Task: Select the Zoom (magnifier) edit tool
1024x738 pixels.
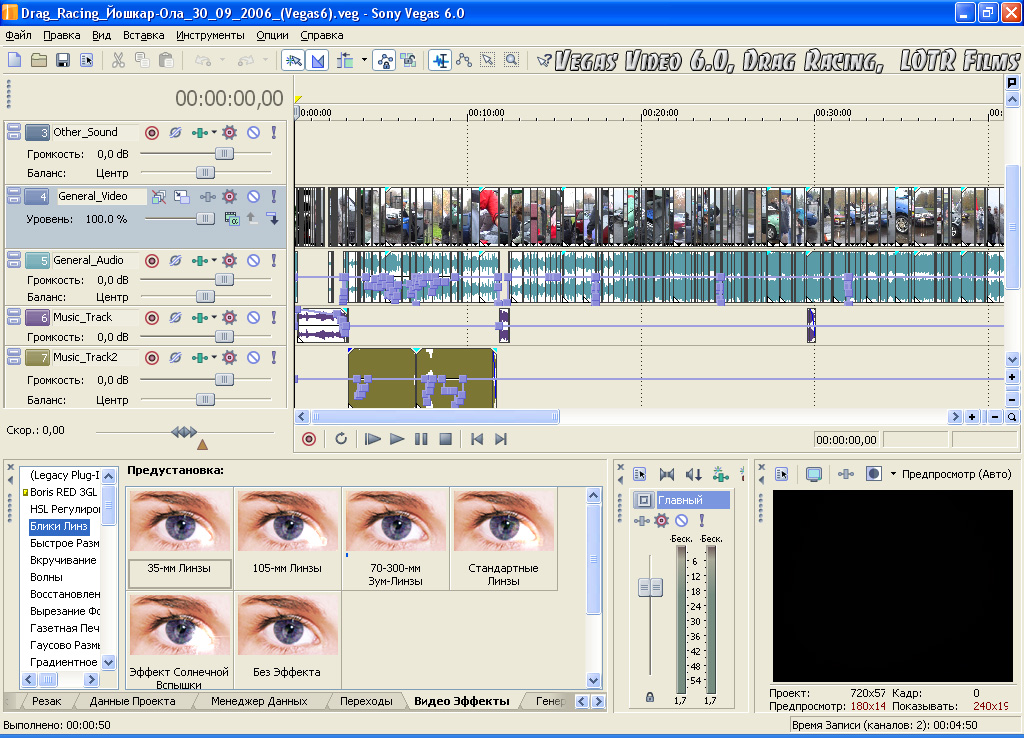Action: pyautogui.click(x=512, y=61)
